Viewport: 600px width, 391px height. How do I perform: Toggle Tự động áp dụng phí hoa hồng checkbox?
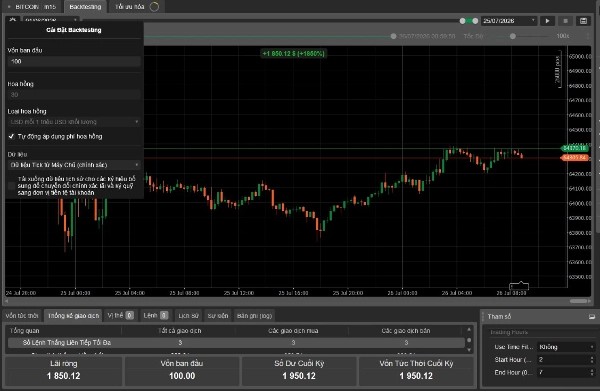(x=11, y=136)
